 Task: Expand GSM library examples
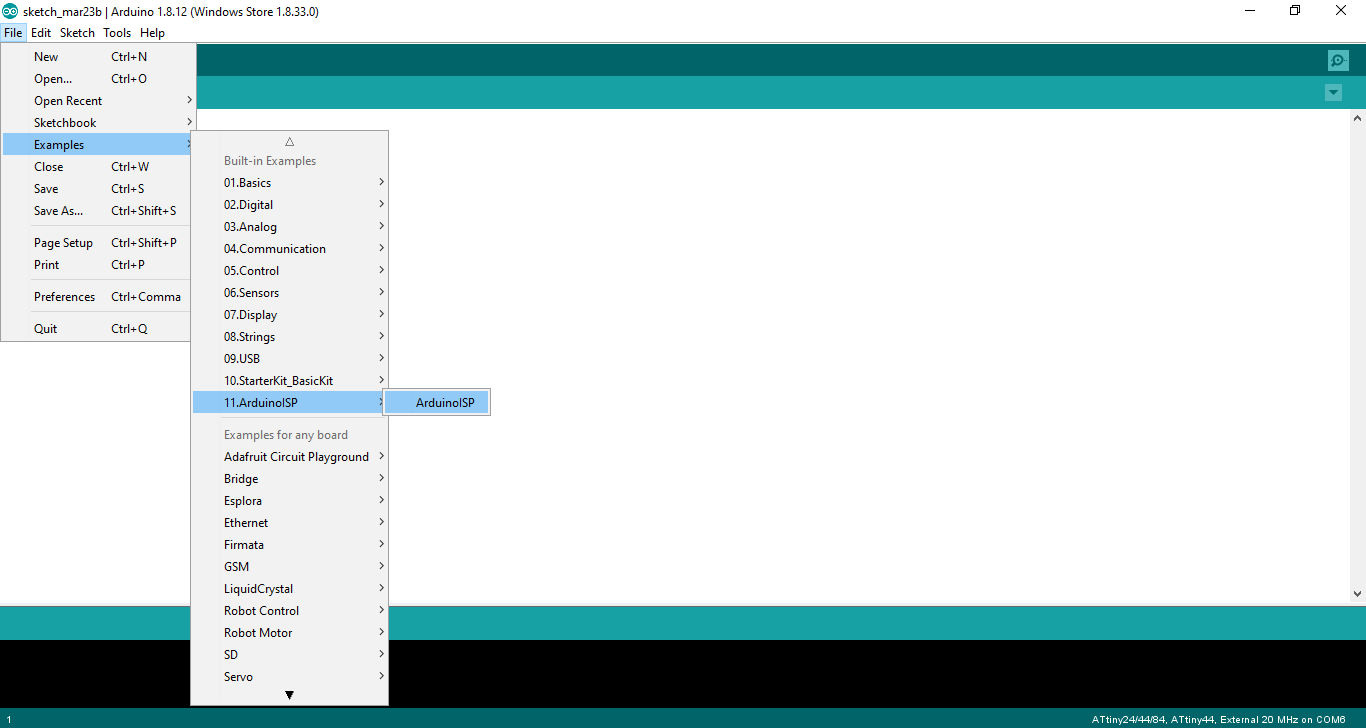(290, 567)
